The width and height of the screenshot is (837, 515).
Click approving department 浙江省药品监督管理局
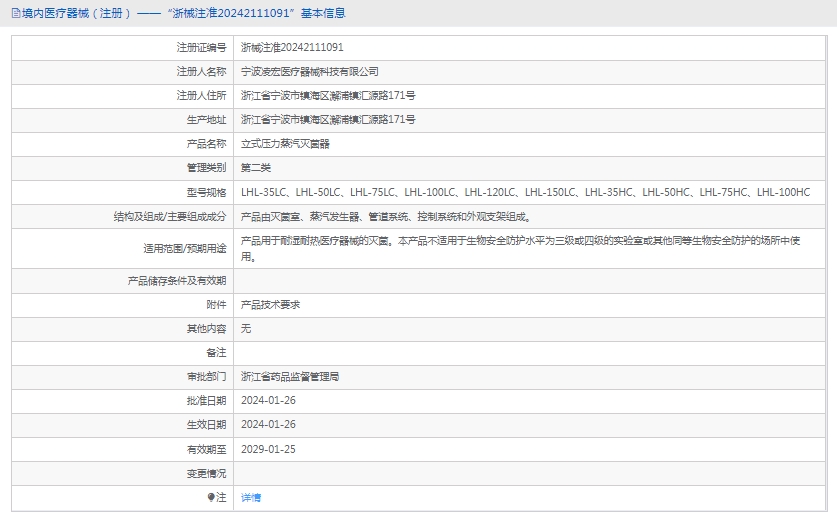pos(290,377)
